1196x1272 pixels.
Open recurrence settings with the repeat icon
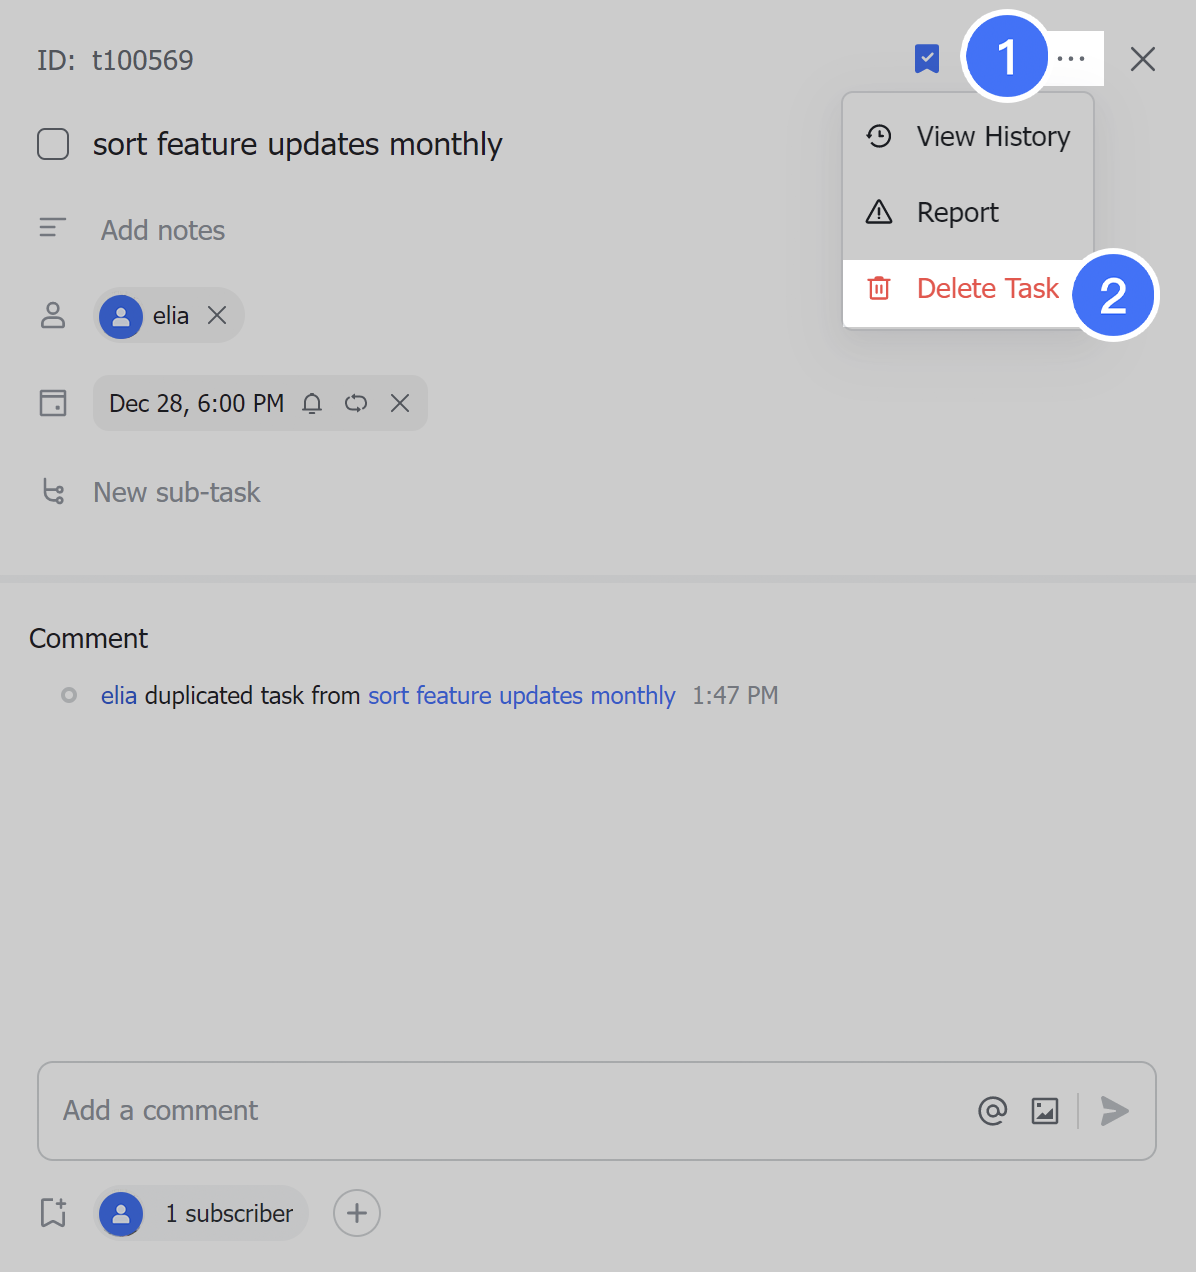coord(356,403)
